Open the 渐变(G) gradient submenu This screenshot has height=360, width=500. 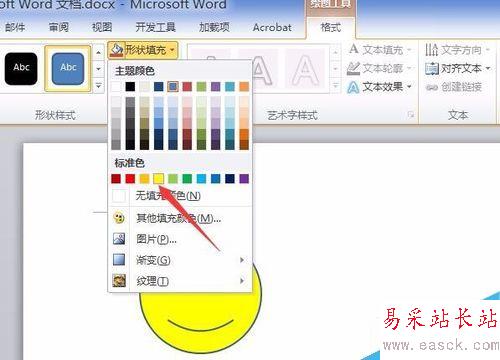[x=180, y=260]
